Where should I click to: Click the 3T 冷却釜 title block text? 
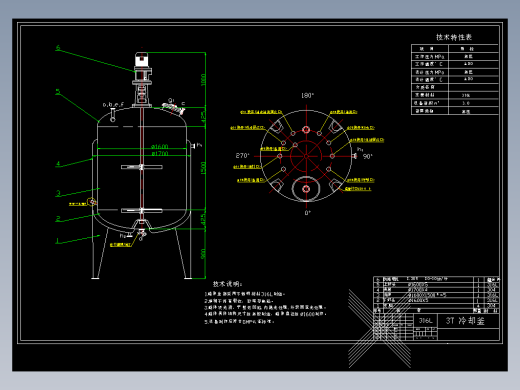tap(465, 321)
